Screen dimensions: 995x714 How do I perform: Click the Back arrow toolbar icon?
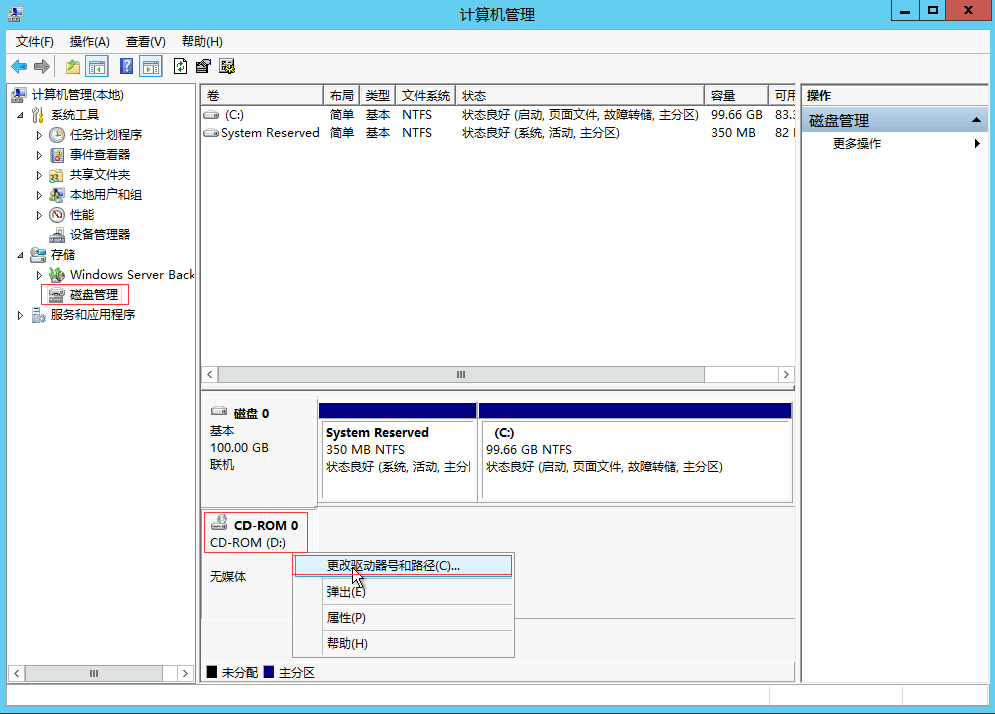18,66
